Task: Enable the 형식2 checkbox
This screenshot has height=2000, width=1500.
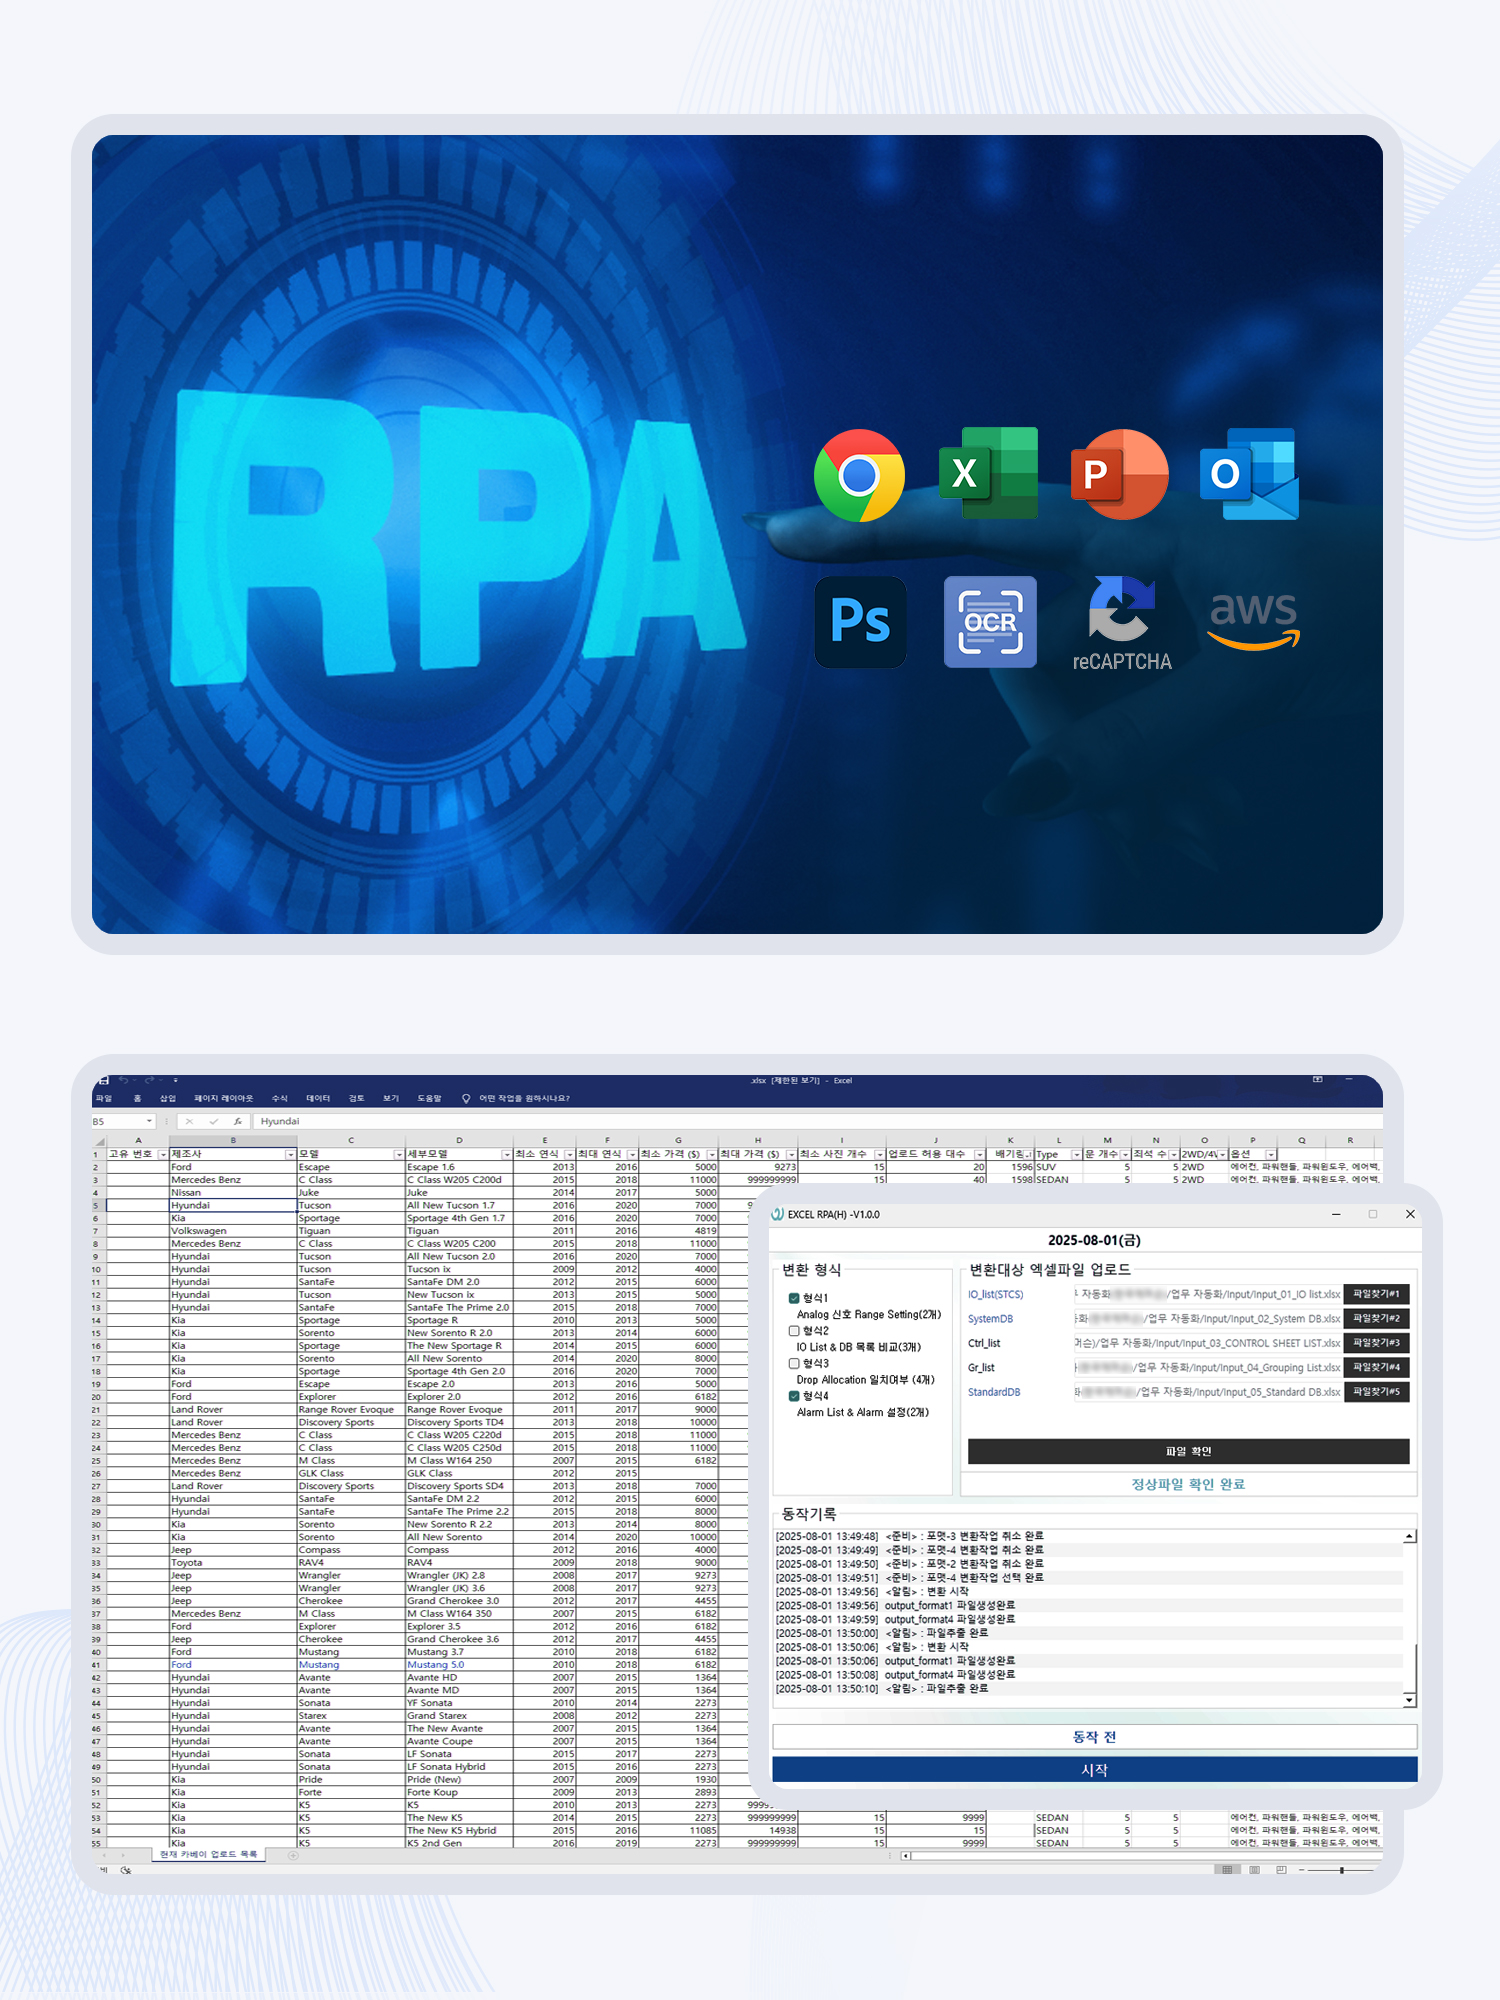Action: [x=794, y=1331]
